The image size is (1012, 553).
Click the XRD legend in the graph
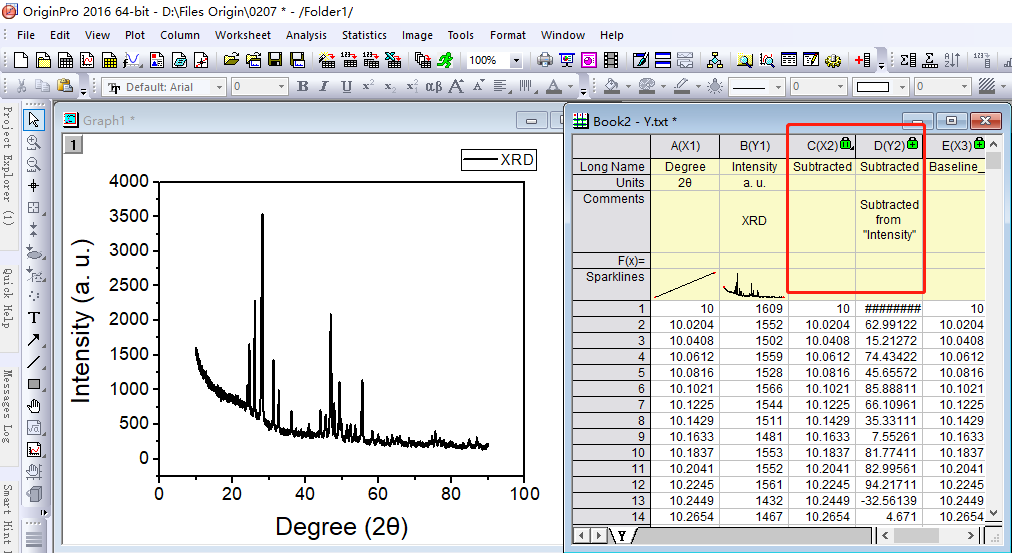(x=499, y=159)
